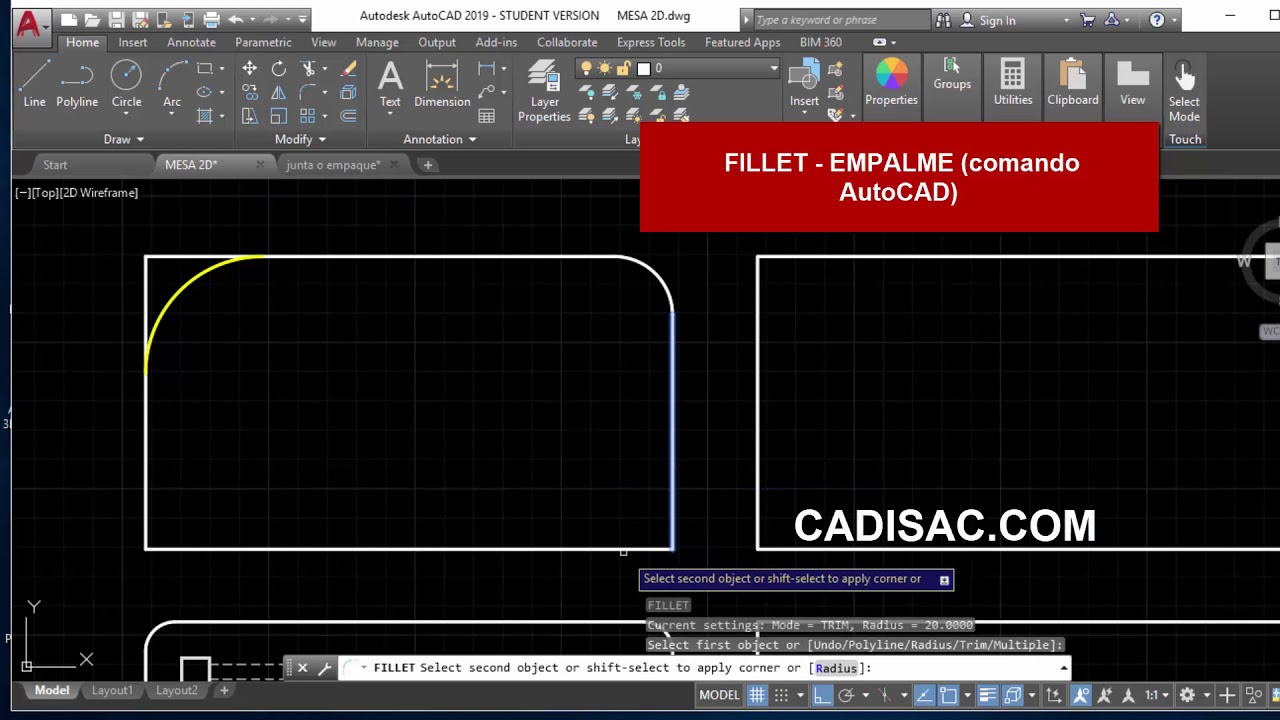1280x720 pixels.
Task: Open the Dimension tool
Action: tap(442, 84)
